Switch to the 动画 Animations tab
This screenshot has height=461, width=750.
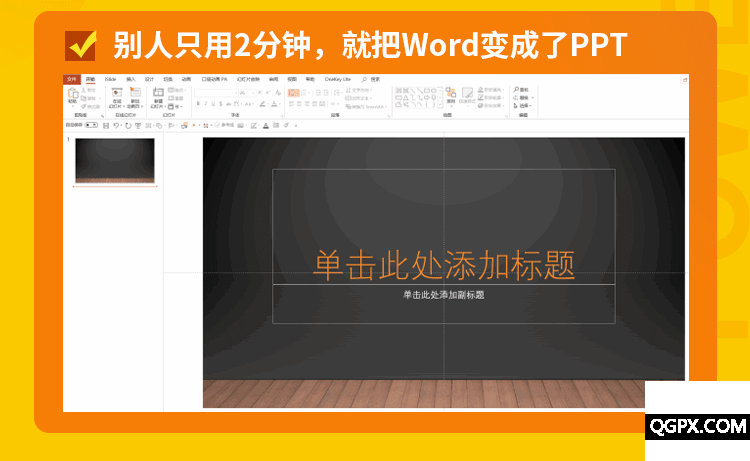click(x=187, y=79)
